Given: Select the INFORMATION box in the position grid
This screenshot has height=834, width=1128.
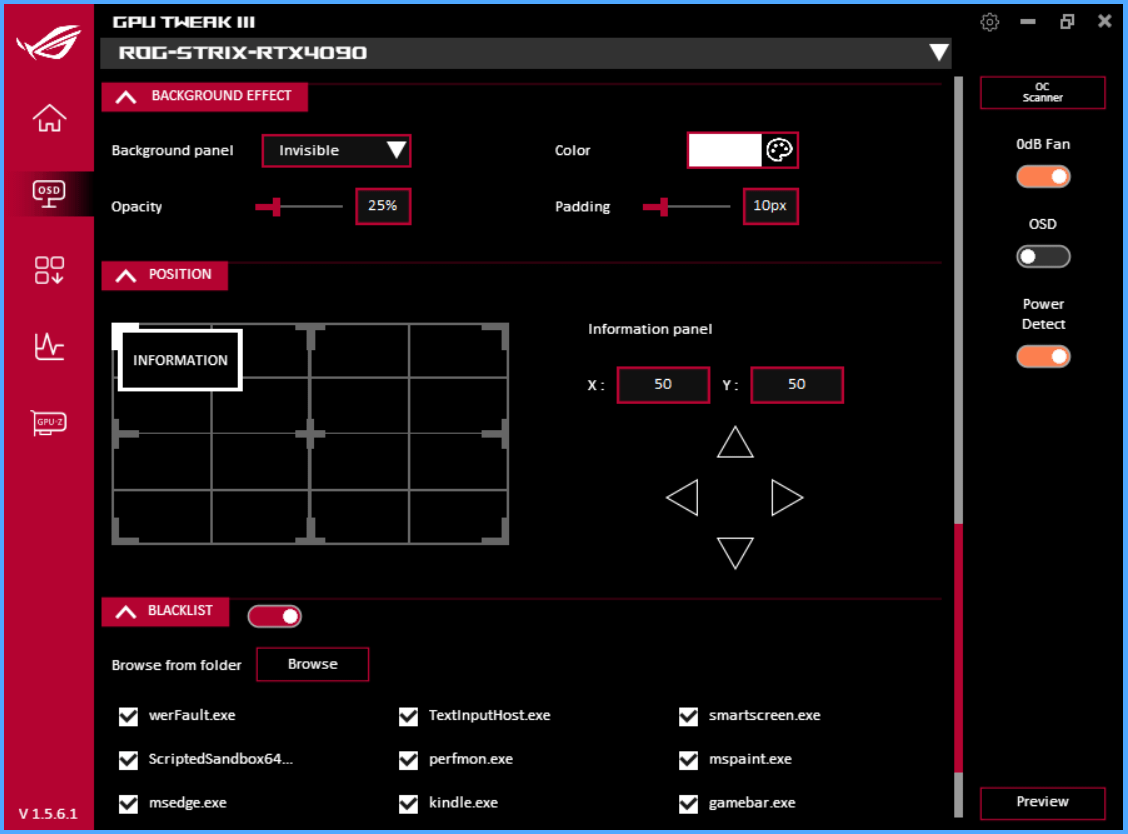Looking at the screenshot, I should coord(180,360).
